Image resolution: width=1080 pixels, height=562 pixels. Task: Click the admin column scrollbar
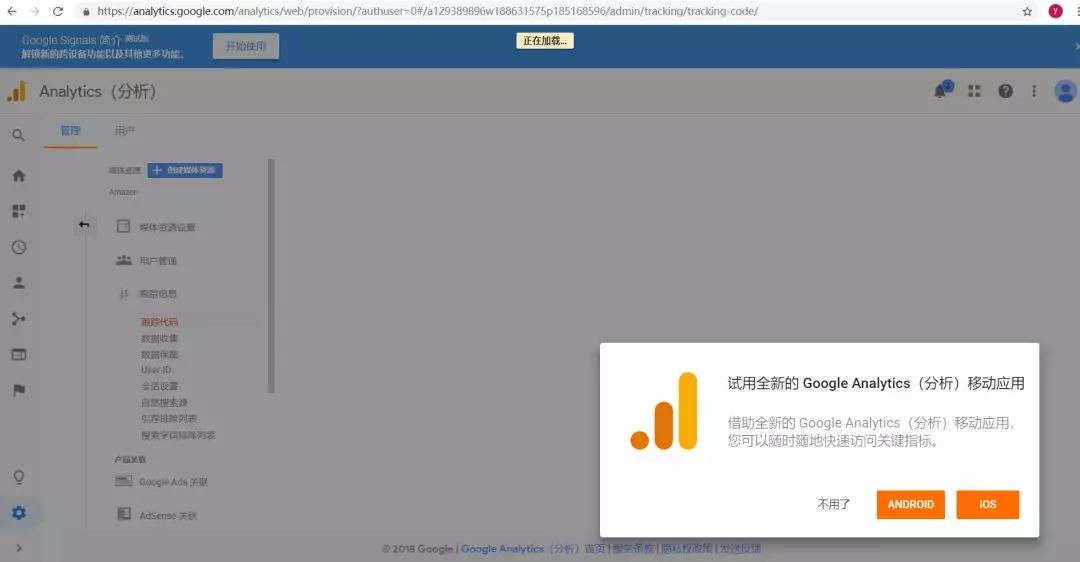pyautogui.click(x=271, y=275)
